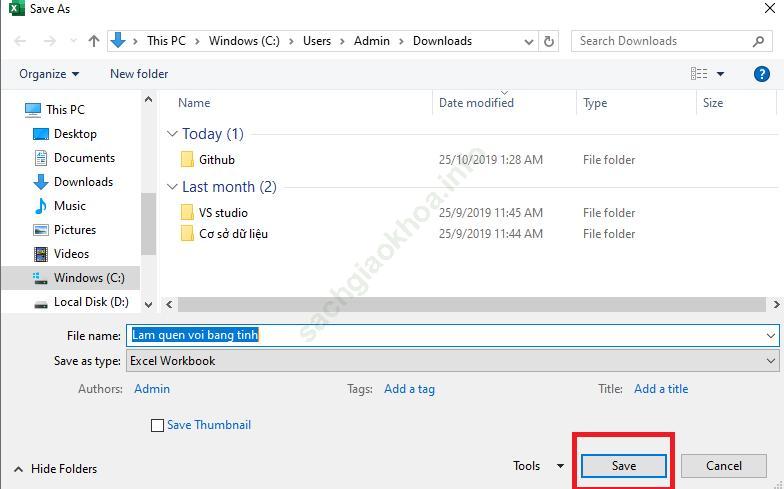Select Downloads in the navigation pane
This screenshot has height=489, width=784.
coord(83,182)
